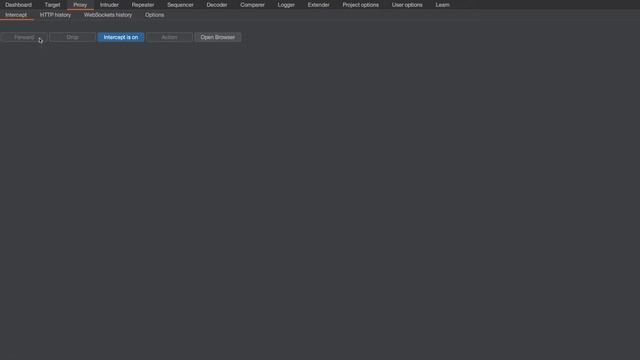
Task: Click the Forward button
Action: [24, 37]
